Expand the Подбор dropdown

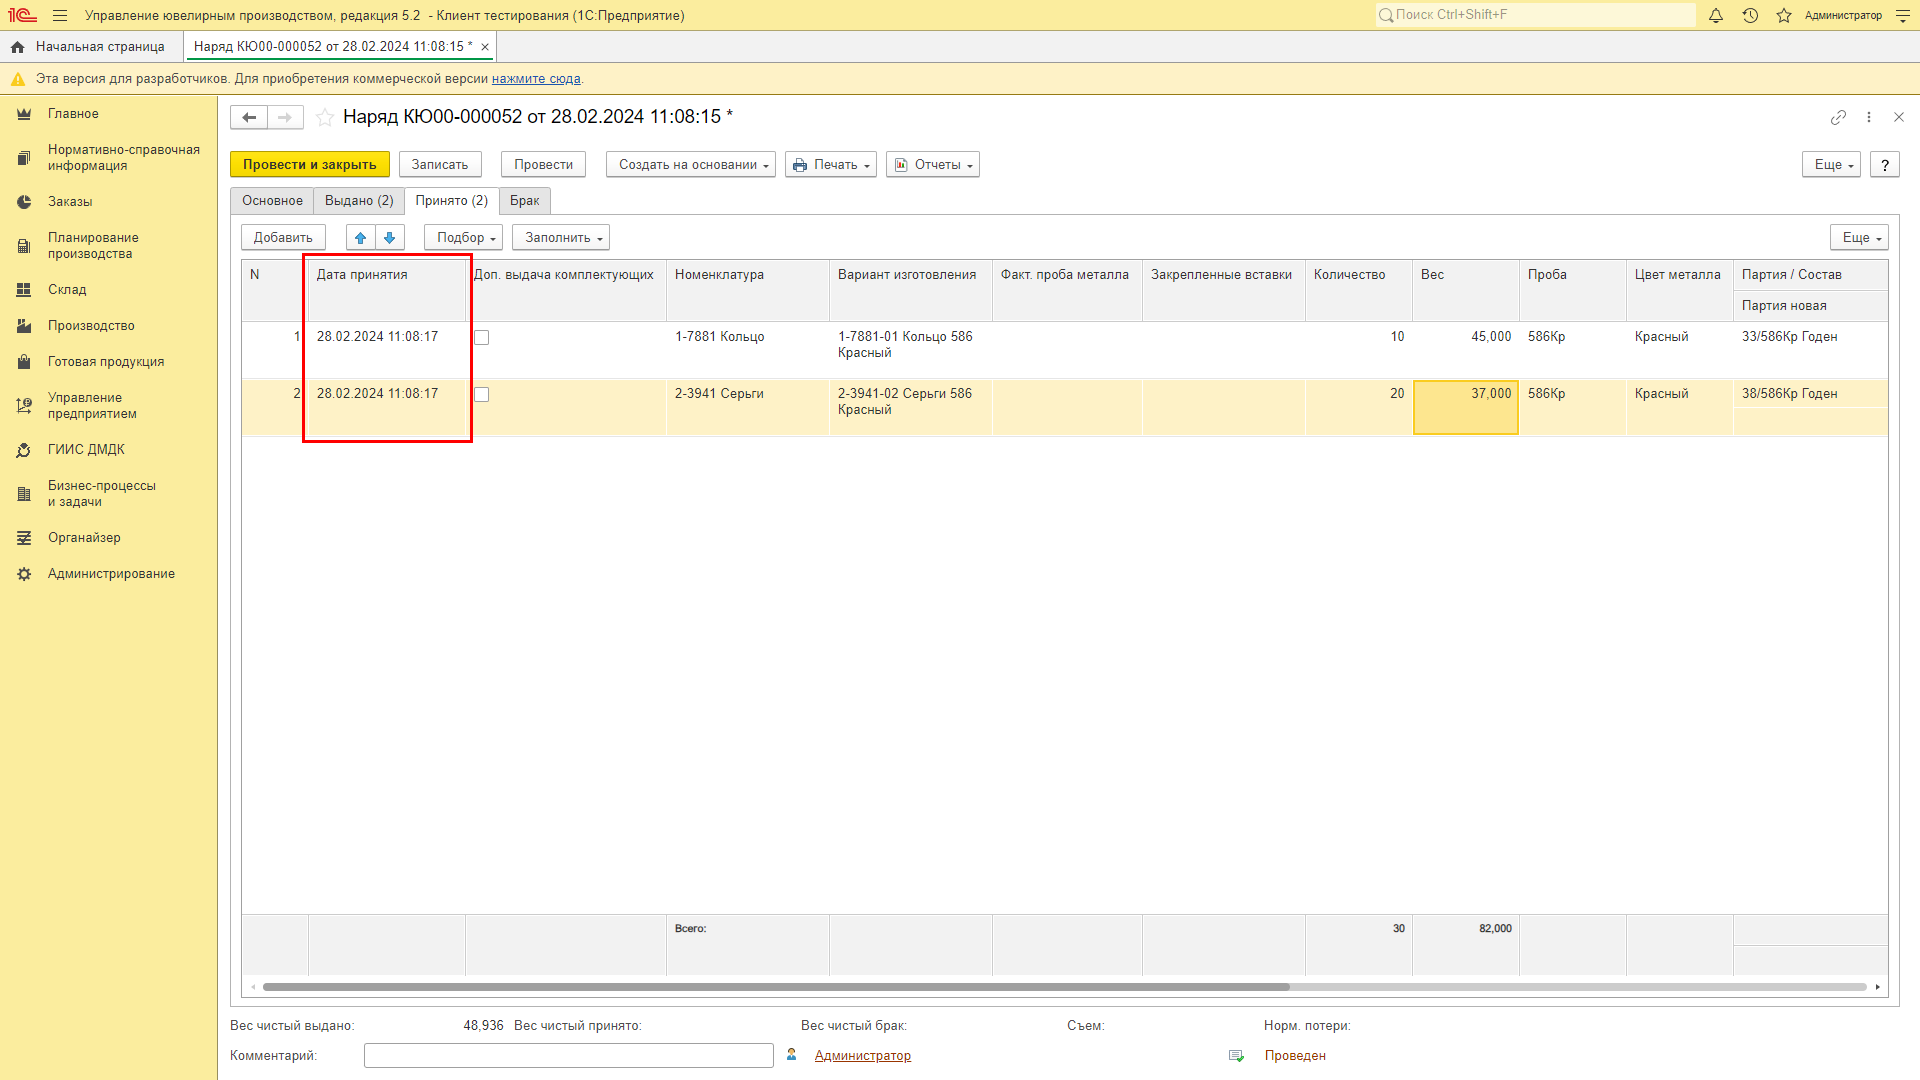coord(463,238)
